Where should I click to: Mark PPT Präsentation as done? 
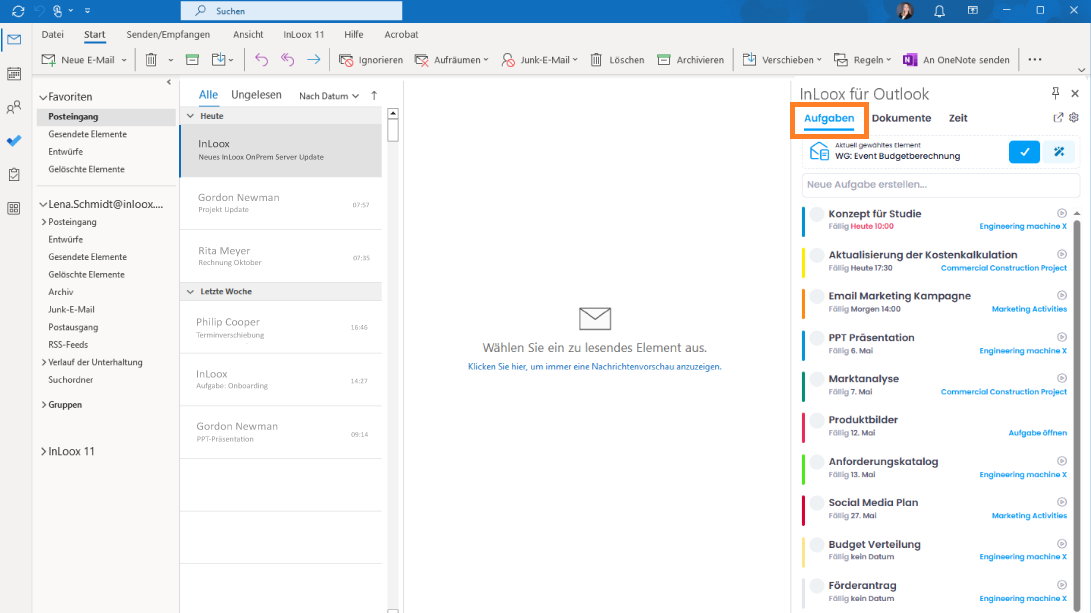pyautogui.click(x=817, y=338)
